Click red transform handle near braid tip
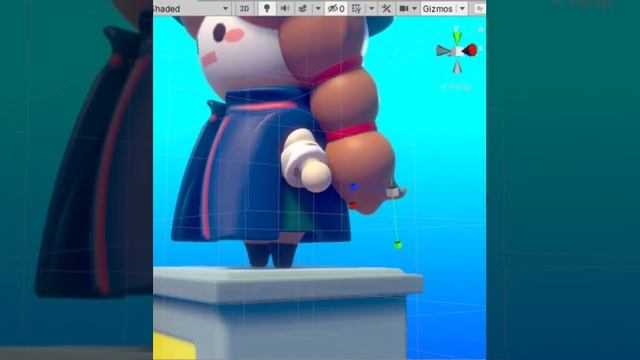 353,205
